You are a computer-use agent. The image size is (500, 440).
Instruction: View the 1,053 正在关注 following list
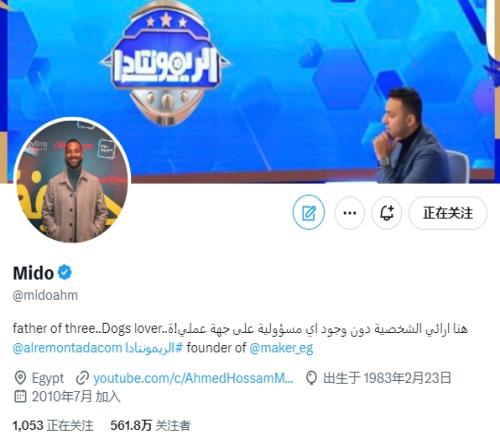(53, 425)
